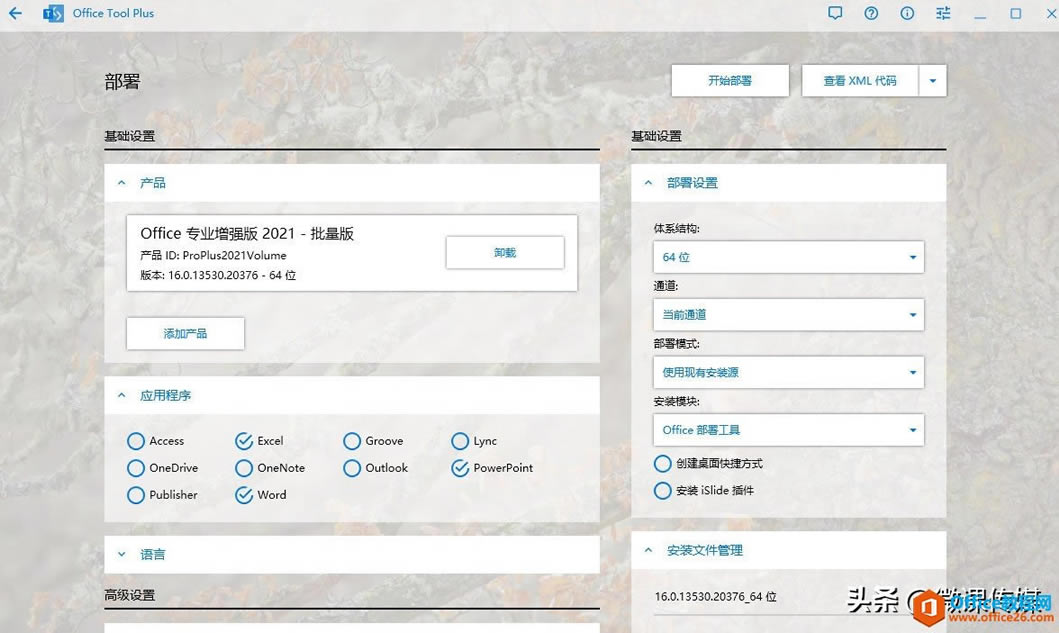Click the 开始部署 button to start deployment
This screenshot has width=1059, height=633.
[x=729, y=80]
